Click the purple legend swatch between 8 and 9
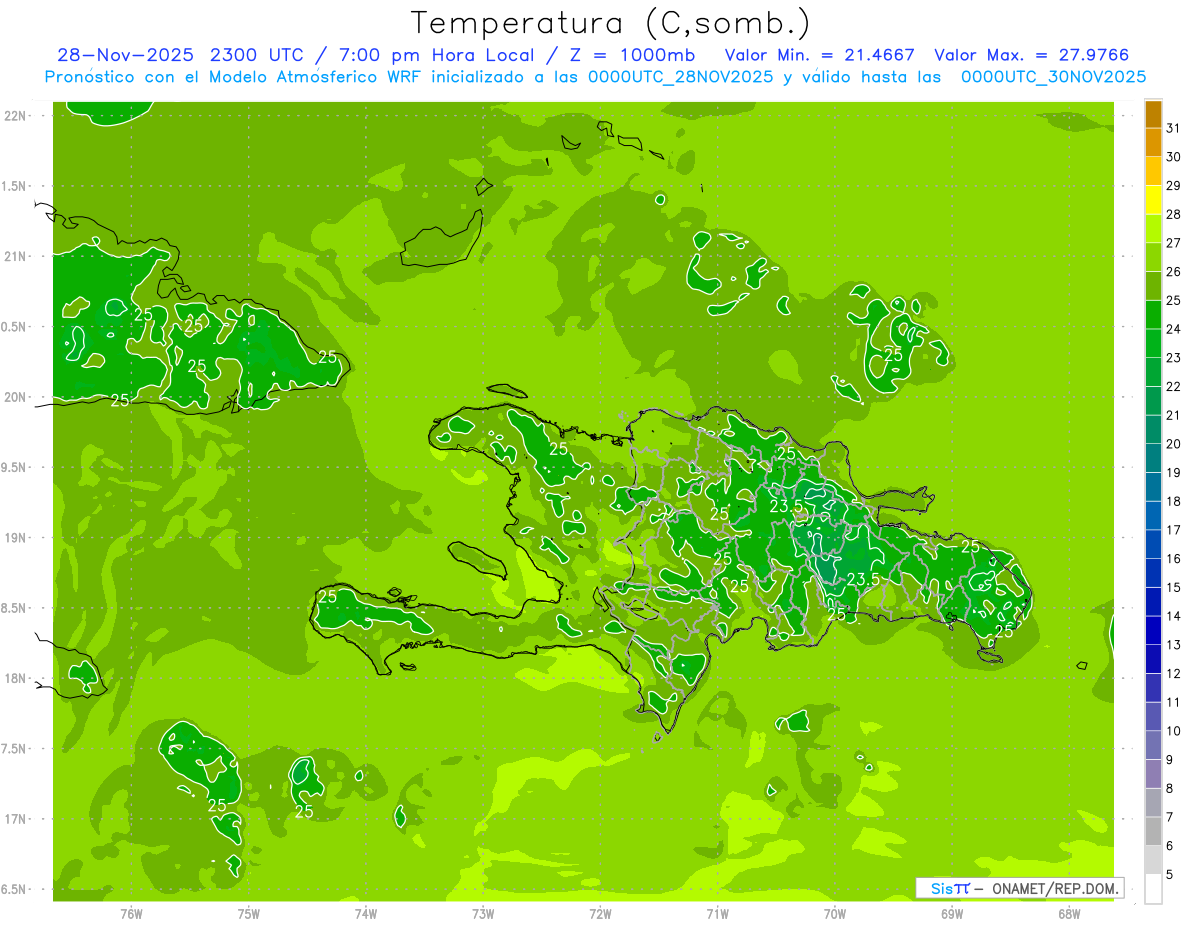 point(1153,774)
